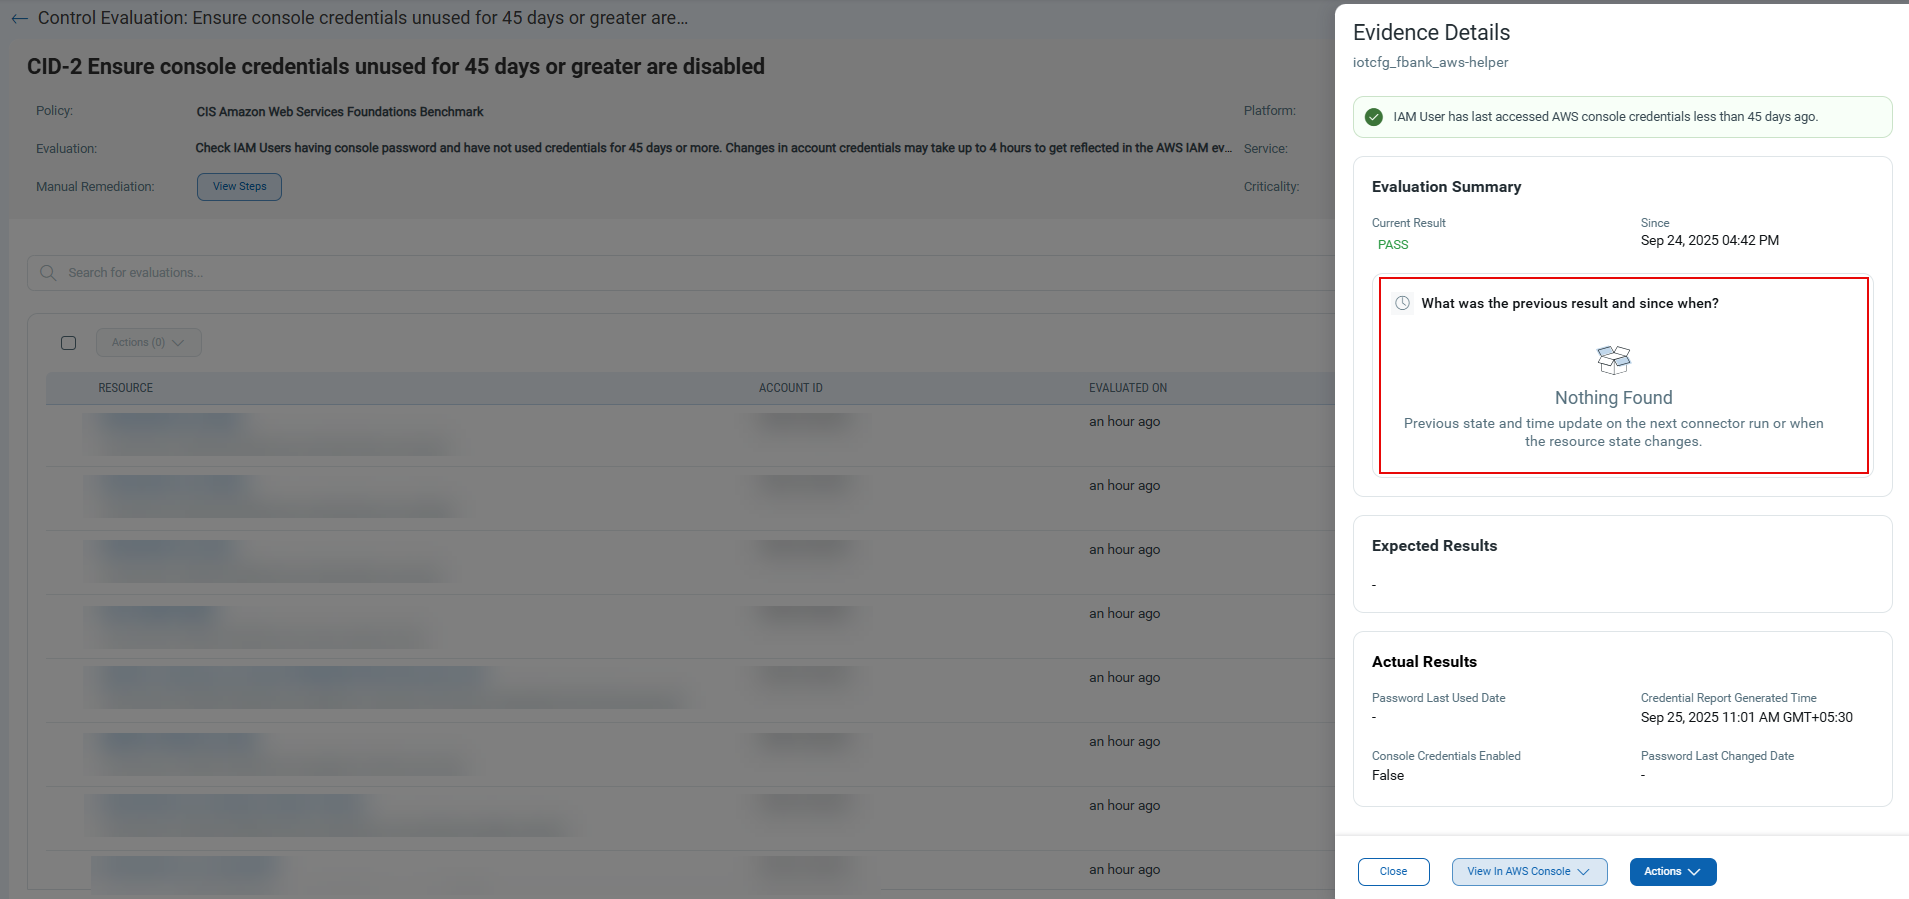Sort by the RESOURCE column header
Screen dimensions: 1909x899
point(126,388)
